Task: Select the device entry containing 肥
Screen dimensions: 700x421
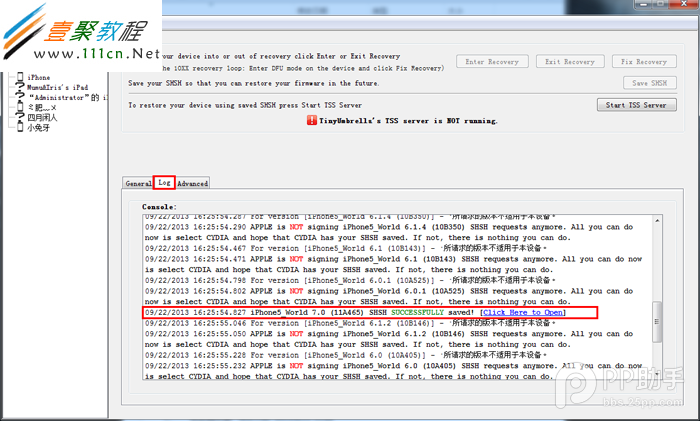Action: (42, 108)
